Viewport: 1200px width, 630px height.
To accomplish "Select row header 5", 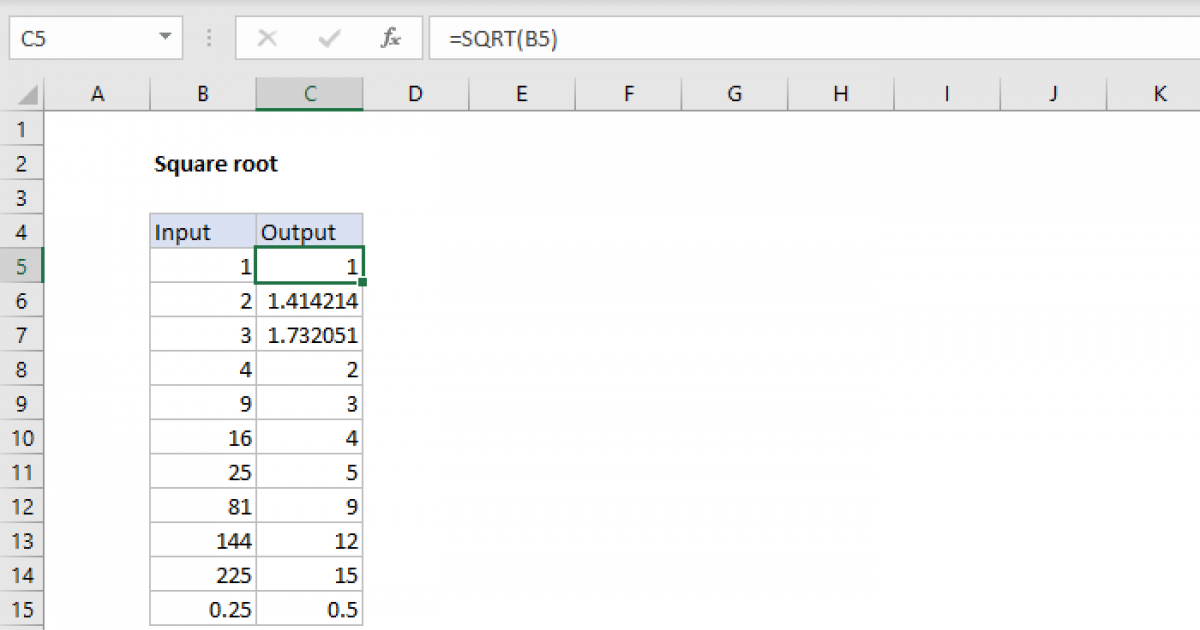I will tap(22, 266).
